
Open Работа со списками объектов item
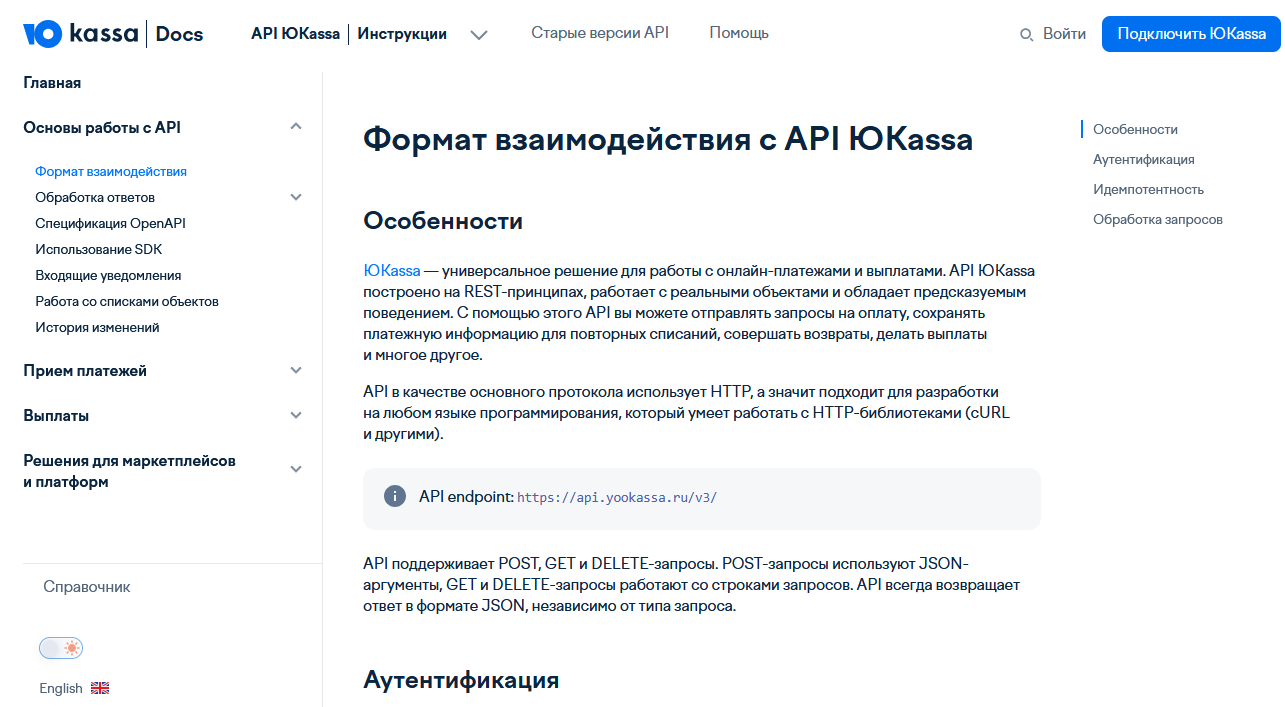(127, 301)
